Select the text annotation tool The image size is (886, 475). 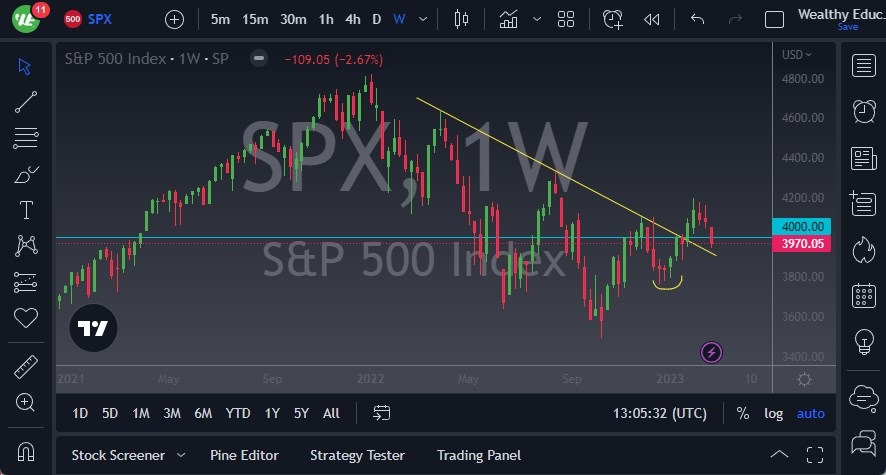26,210
